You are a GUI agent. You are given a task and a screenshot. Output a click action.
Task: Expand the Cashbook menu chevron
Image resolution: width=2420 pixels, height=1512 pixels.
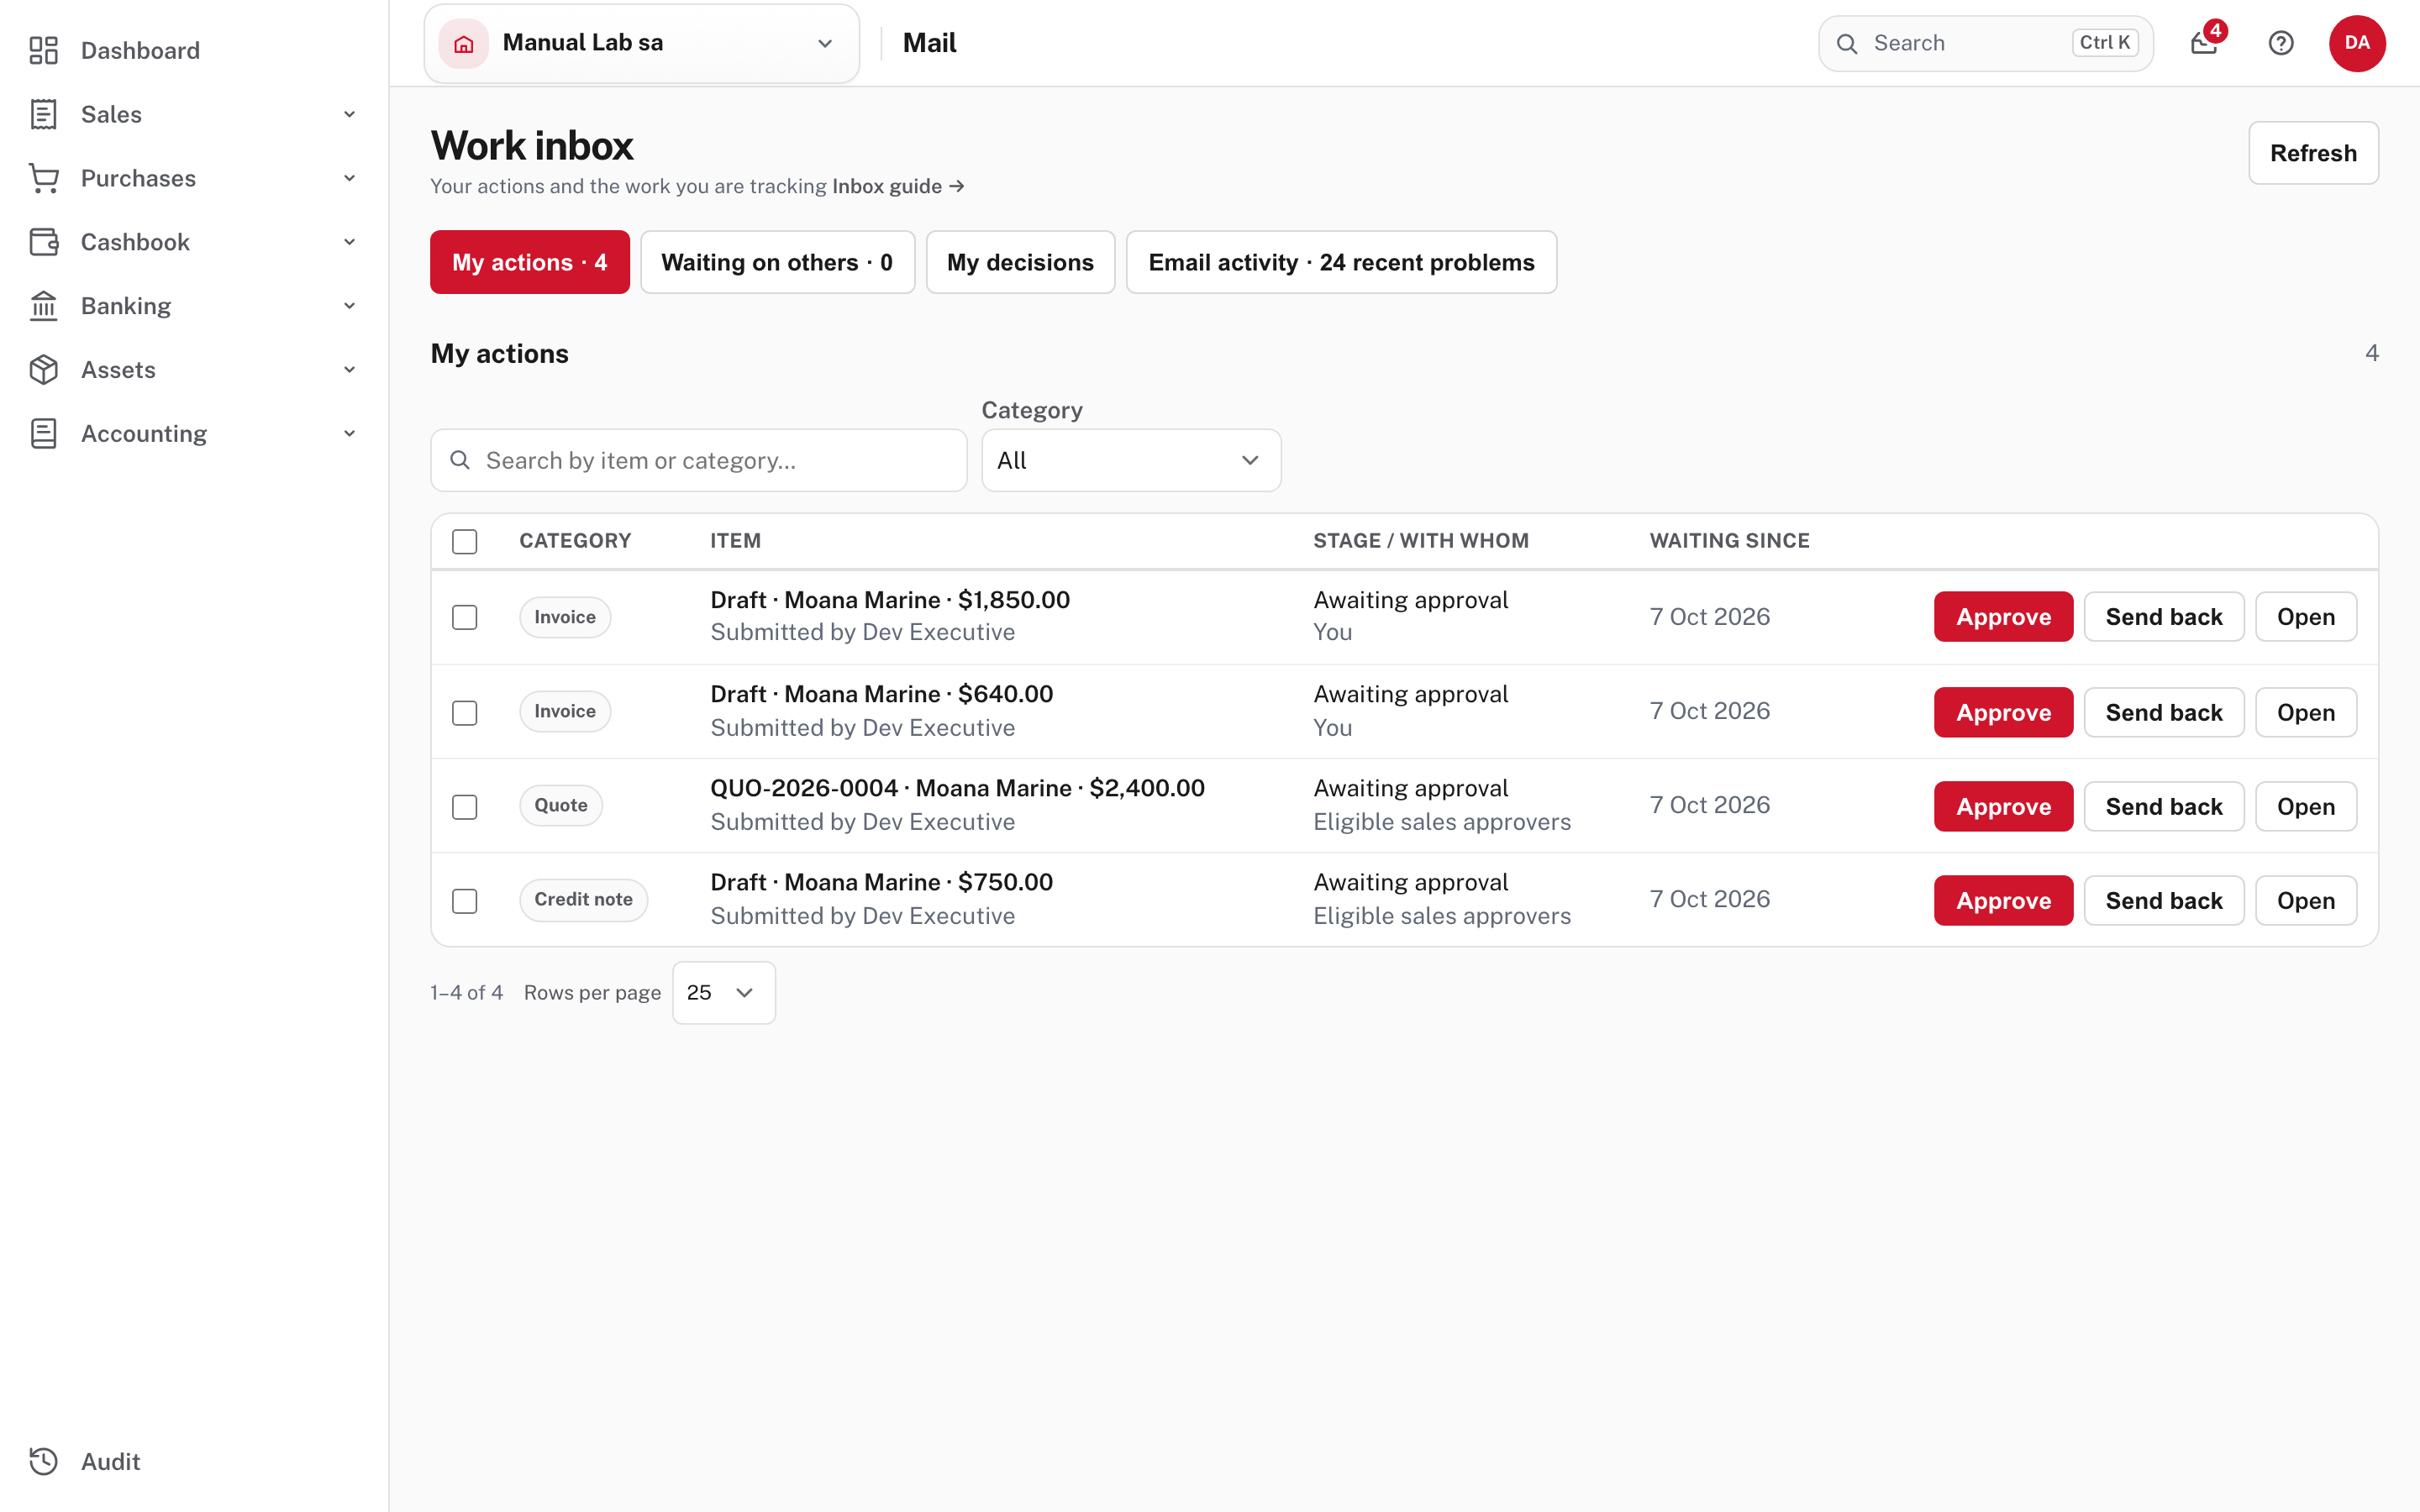click(350, 242)
